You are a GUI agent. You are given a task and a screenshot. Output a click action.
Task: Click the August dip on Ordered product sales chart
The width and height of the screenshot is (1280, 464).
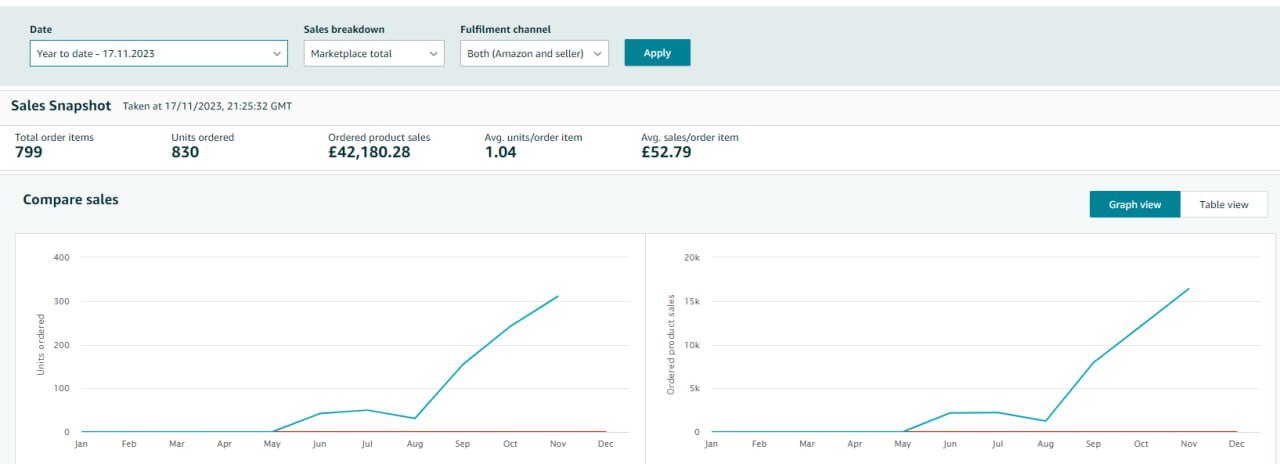tap(1045, 421)
